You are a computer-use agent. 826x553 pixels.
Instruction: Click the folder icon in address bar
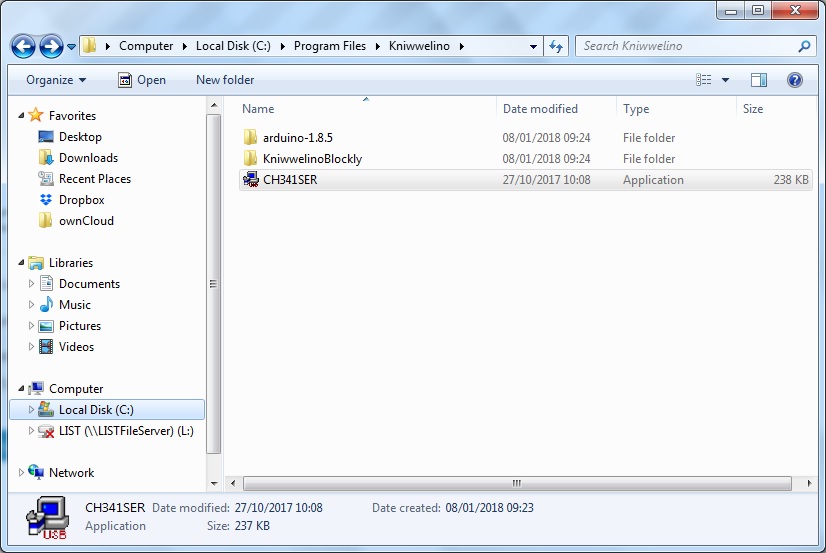[90, 45]
